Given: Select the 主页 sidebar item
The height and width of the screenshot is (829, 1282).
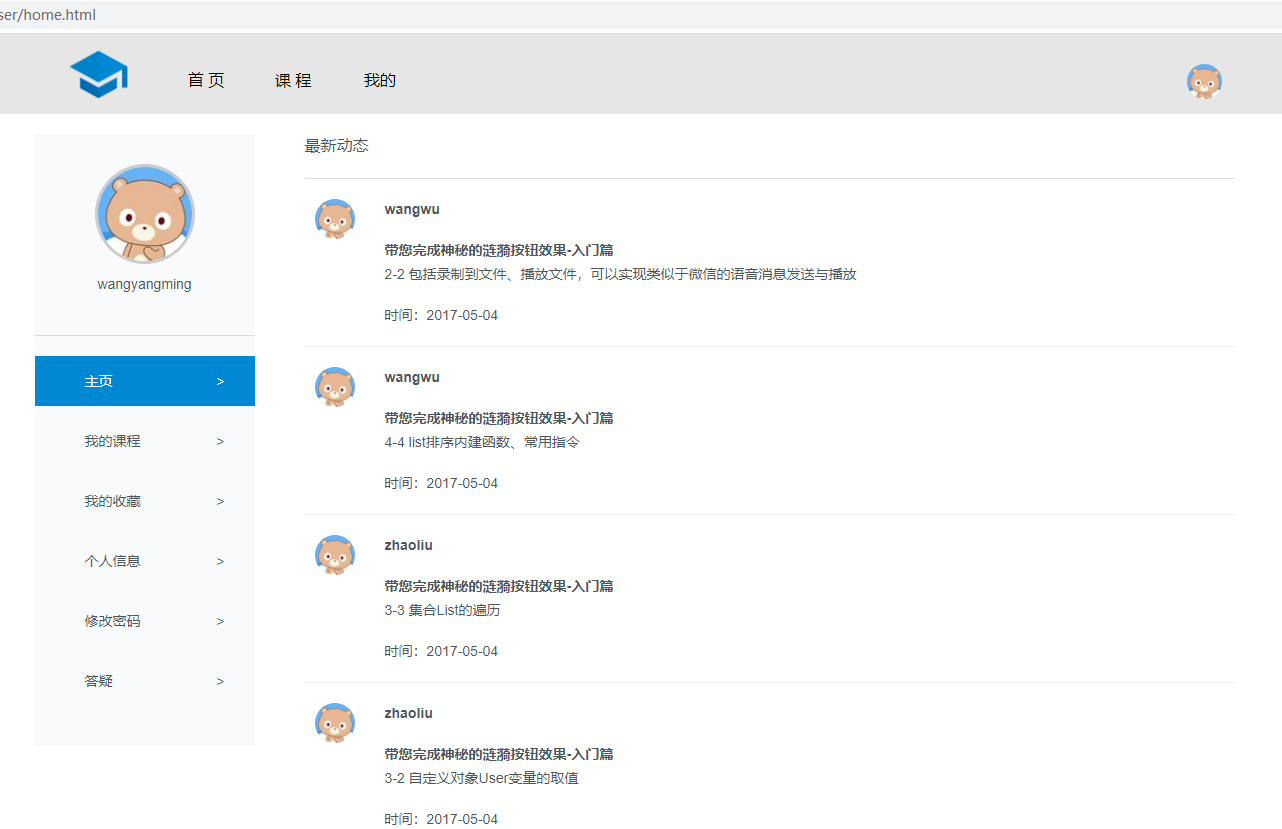Looking at the screenshot, I should click(x=145, y=381).
